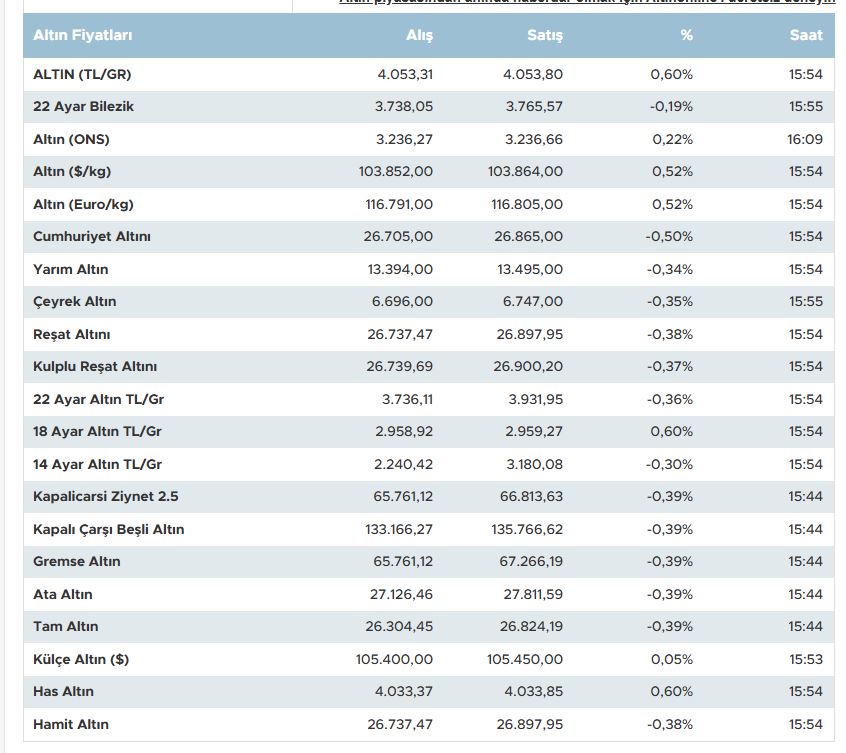Open Kapalicarsi Ziynet 2.5 row
The height and width of the screenshot is (753, 846).
429,497
